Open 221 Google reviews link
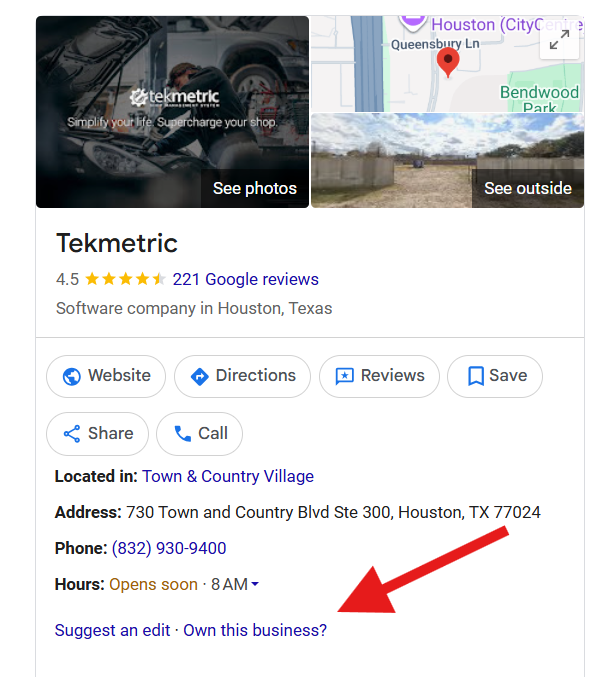The image size is (592, 677). [x=245, y=279]
